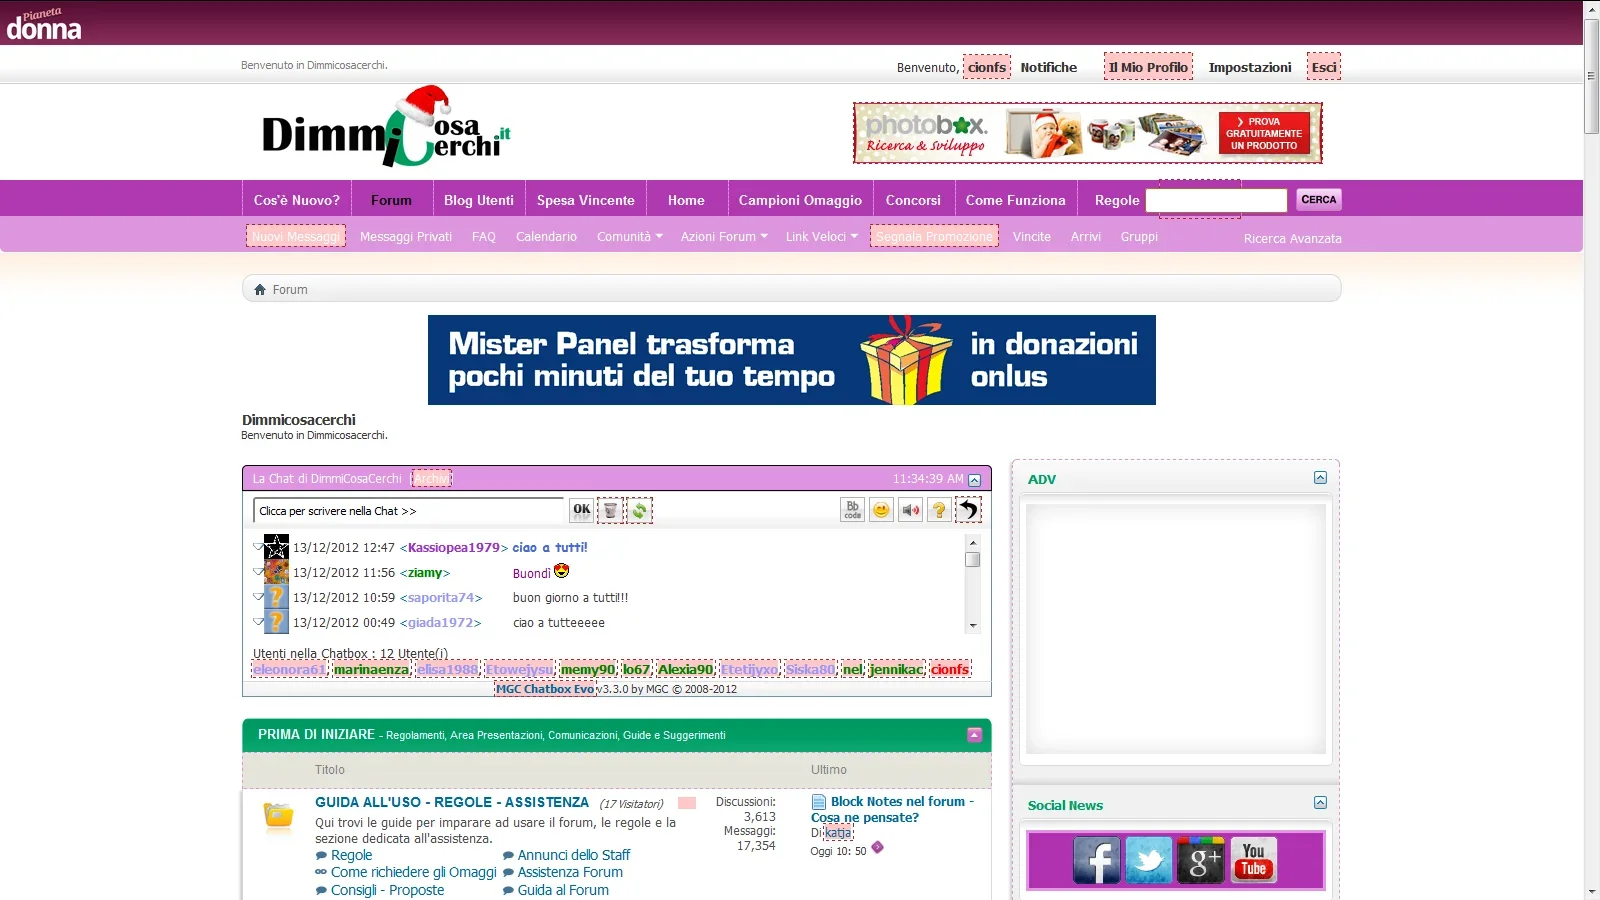Collapse the PRIMA DI INIZIARE category
The width and height of the screenshot is (1600, 900).
(x=975, y=735)
